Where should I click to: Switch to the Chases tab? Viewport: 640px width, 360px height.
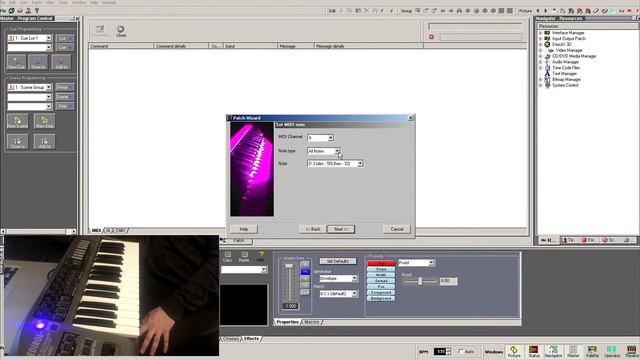[x=231, y=339]
